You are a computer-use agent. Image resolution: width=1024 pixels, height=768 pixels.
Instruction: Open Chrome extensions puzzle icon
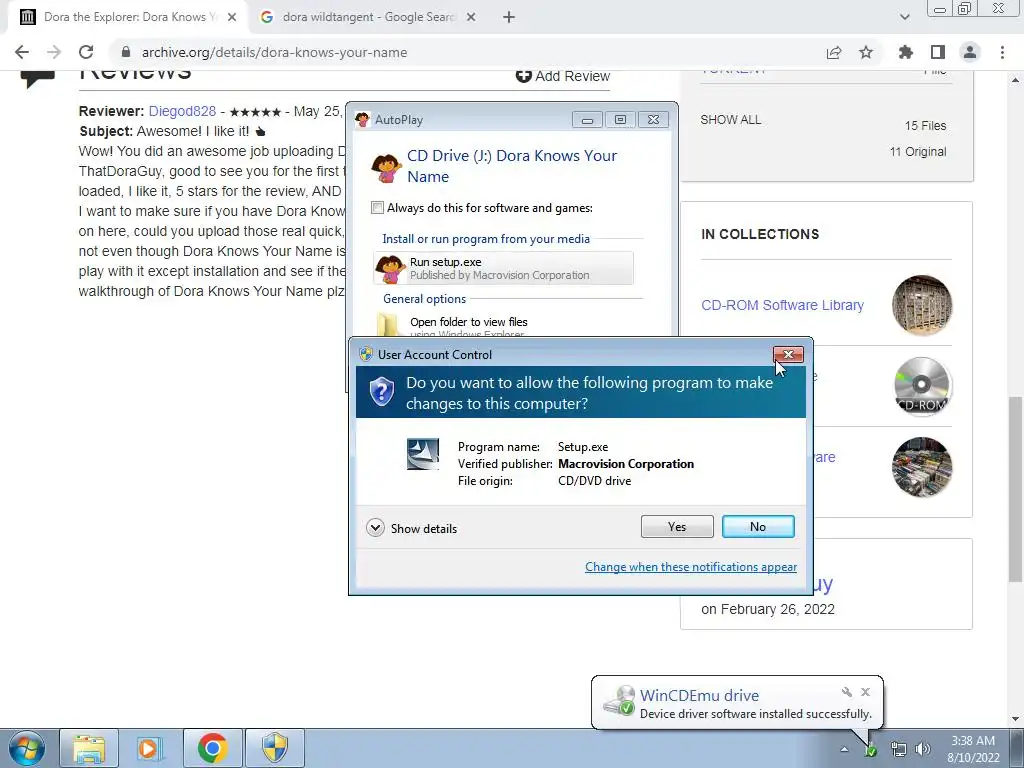point(906,52)
